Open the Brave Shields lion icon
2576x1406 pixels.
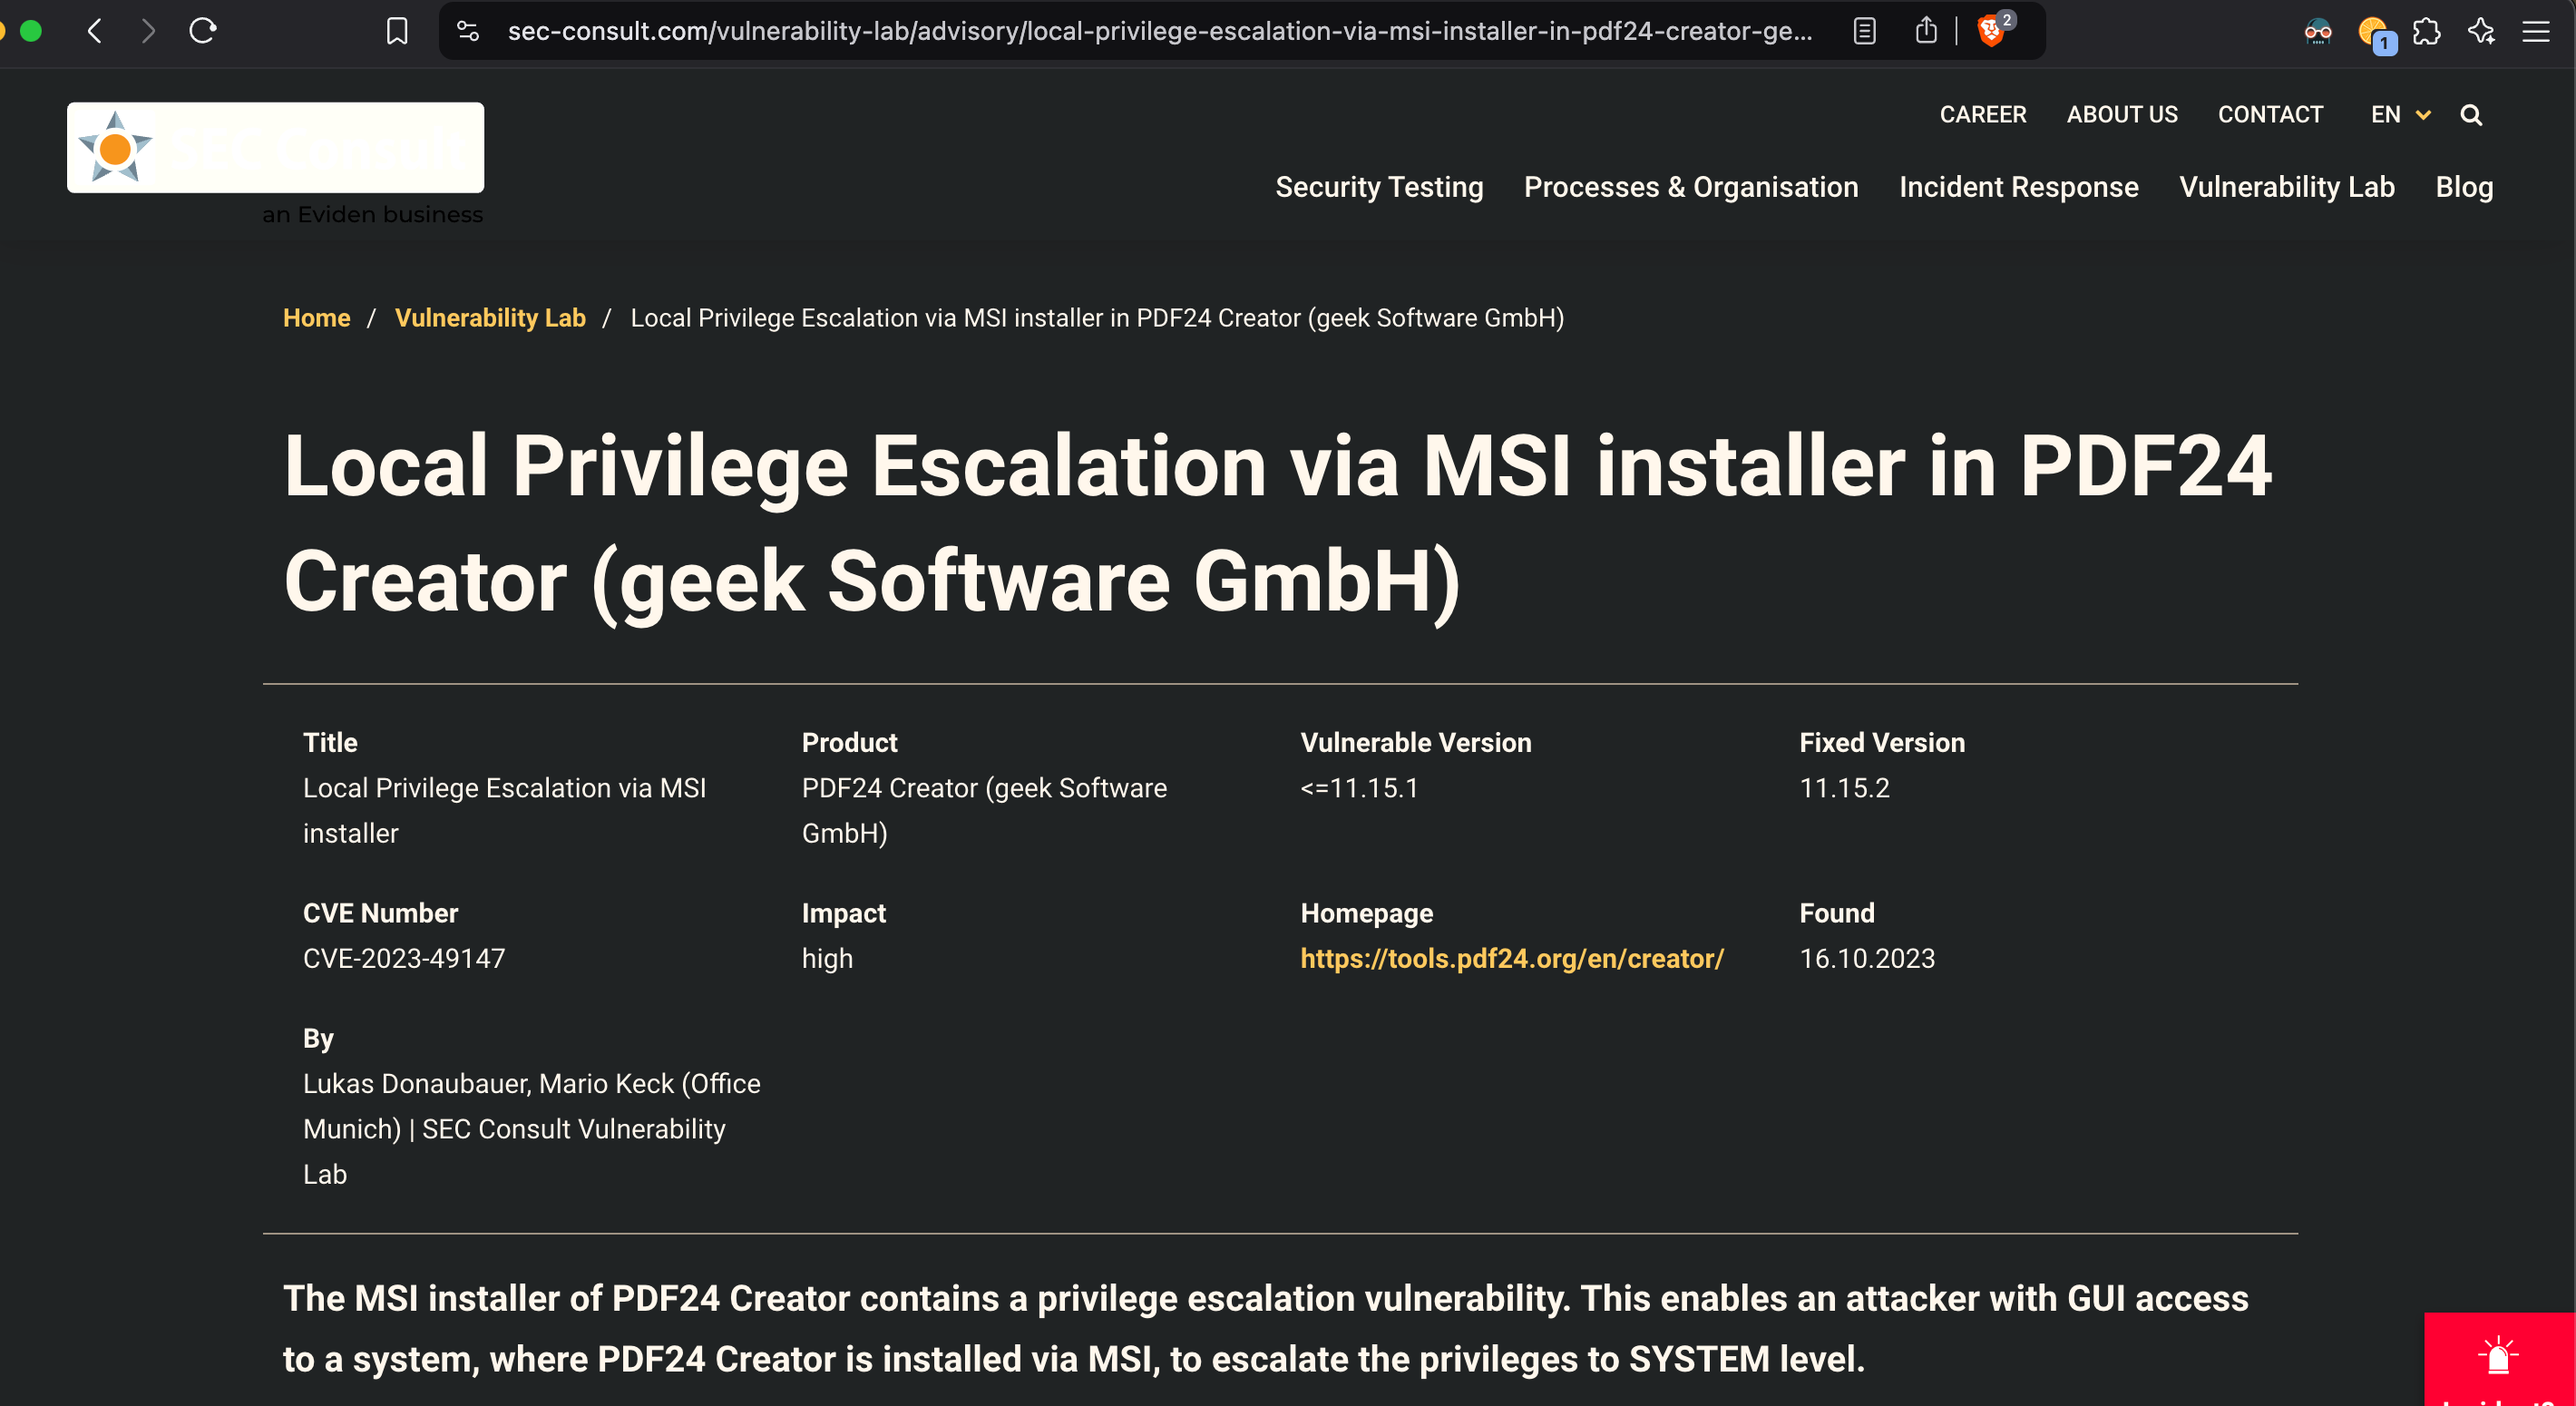point(1991,31)
